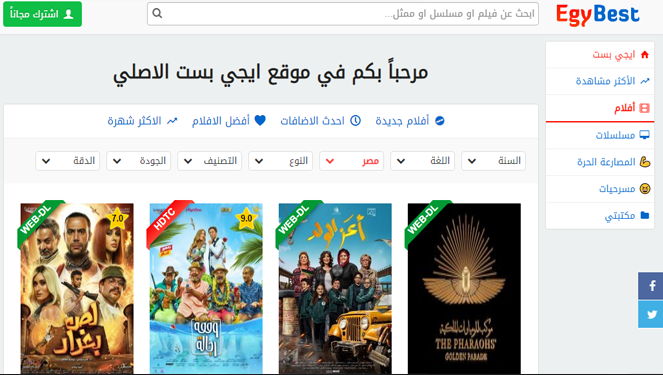The height and width of the screenshot is (375, 663).
Task: Click the heart icon beside أفضل الافلام
Action: 260,121
